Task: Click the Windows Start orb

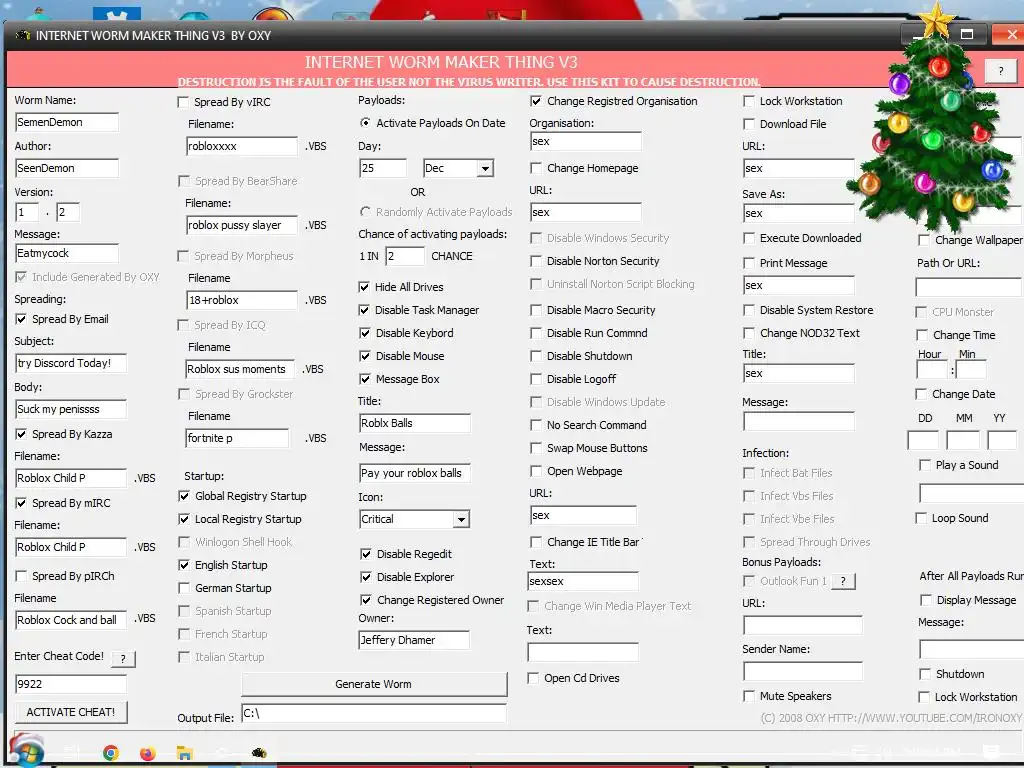Action: pyautogui.click(x=26, y=751)
